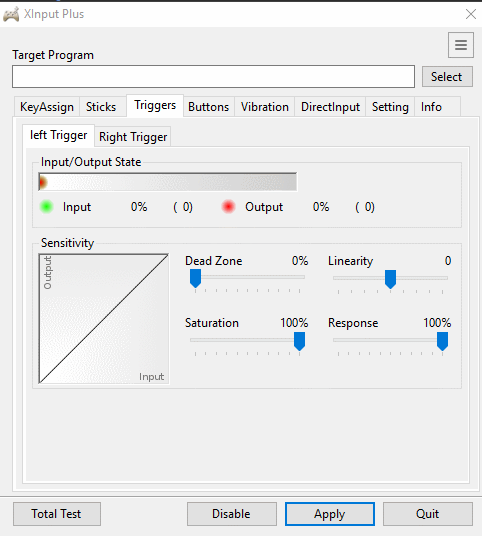Screen dimensions: 482x536
Task: Open the Info tab
Action: click(x=431, y=107)
